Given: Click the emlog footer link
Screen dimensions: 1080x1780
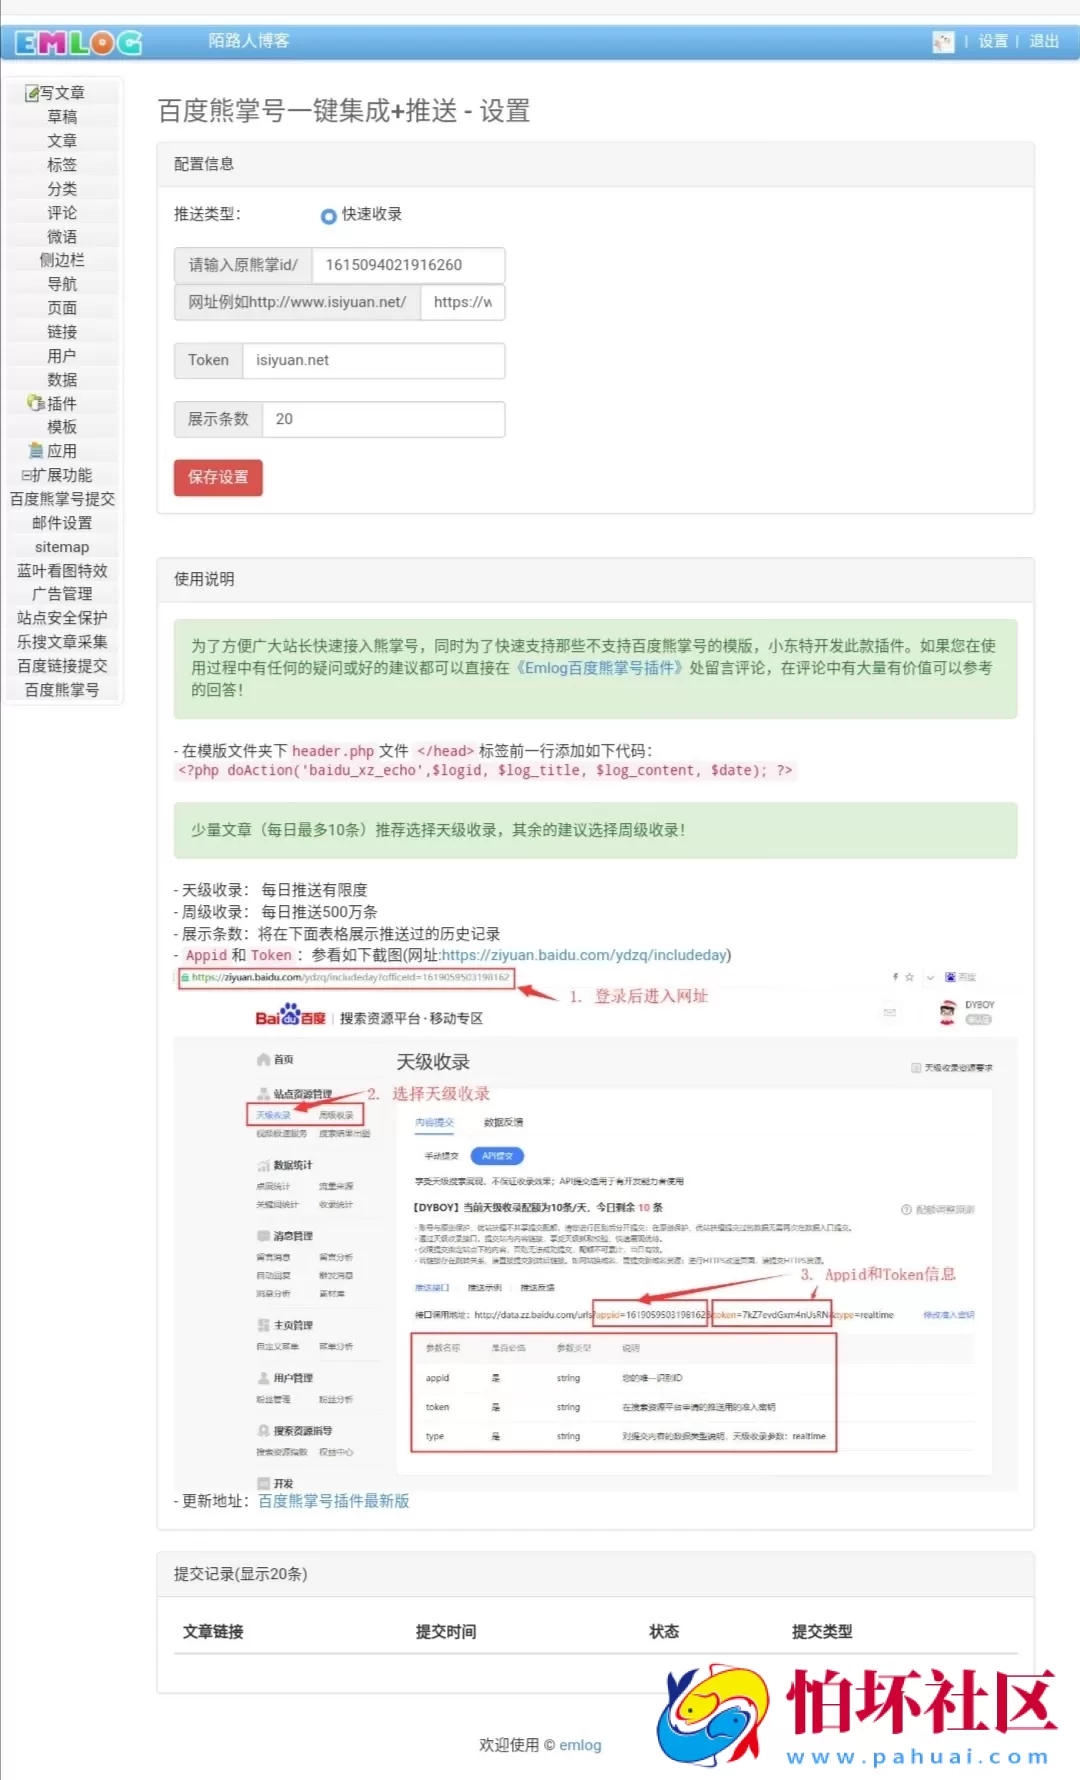Looking at the screenshot, I should pos(580,1745).
